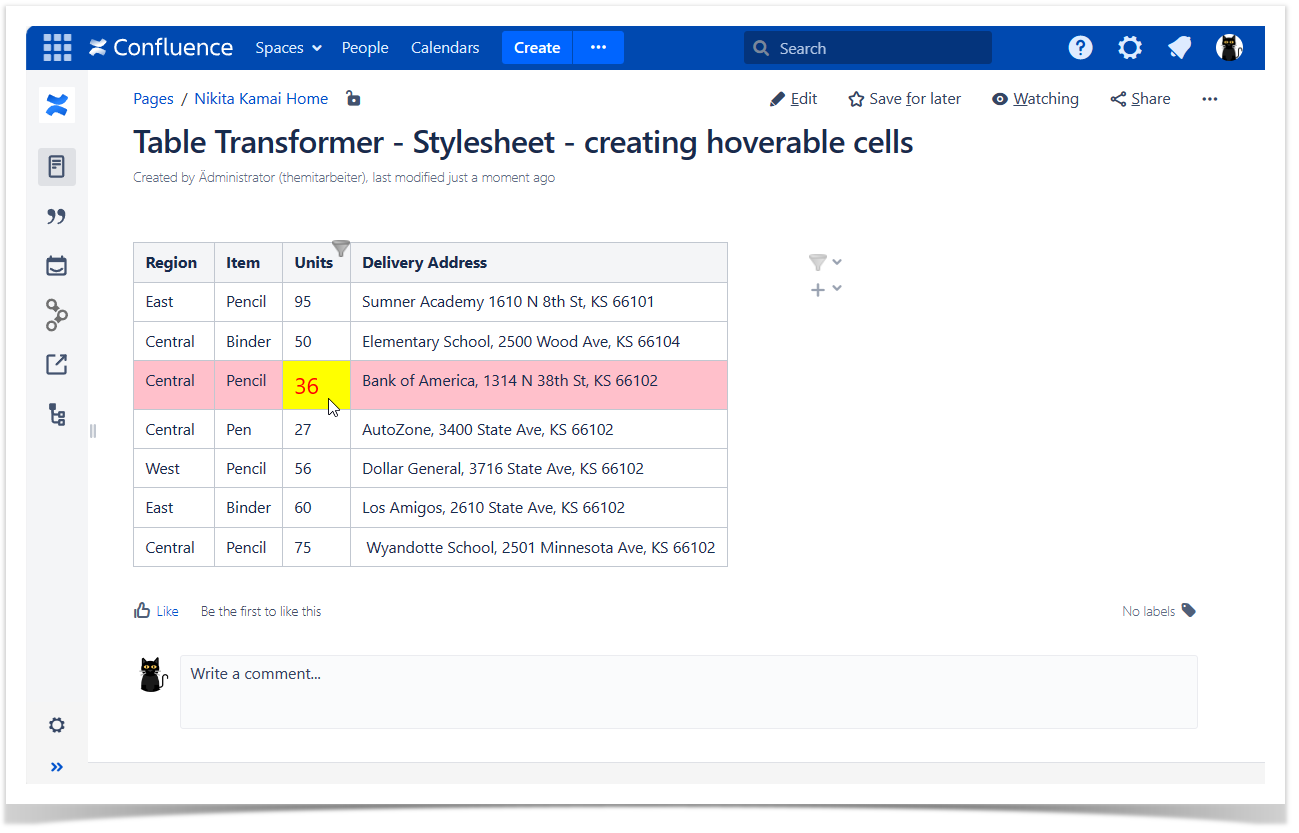
Task: Toggle Save for later star
Action: (x=904, y=99)
